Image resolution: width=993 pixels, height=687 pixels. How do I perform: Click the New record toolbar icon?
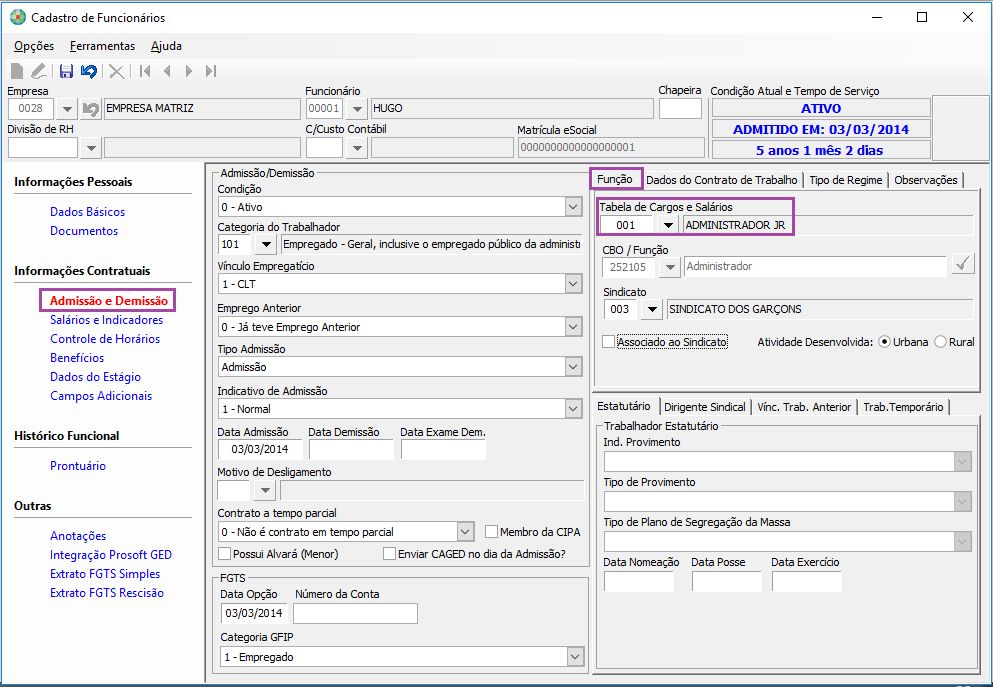(x=17, y=71)
